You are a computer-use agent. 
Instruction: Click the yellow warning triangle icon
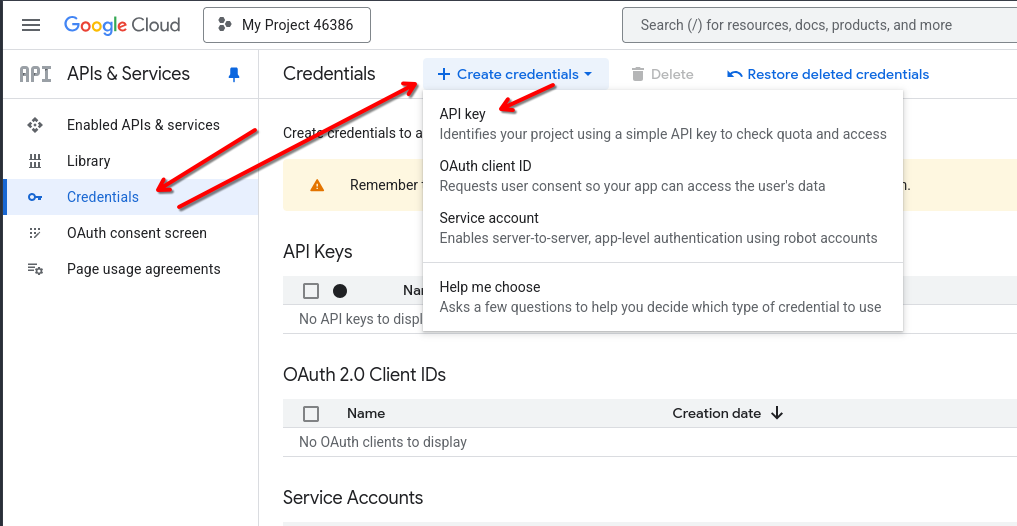[x=317, y=185]
